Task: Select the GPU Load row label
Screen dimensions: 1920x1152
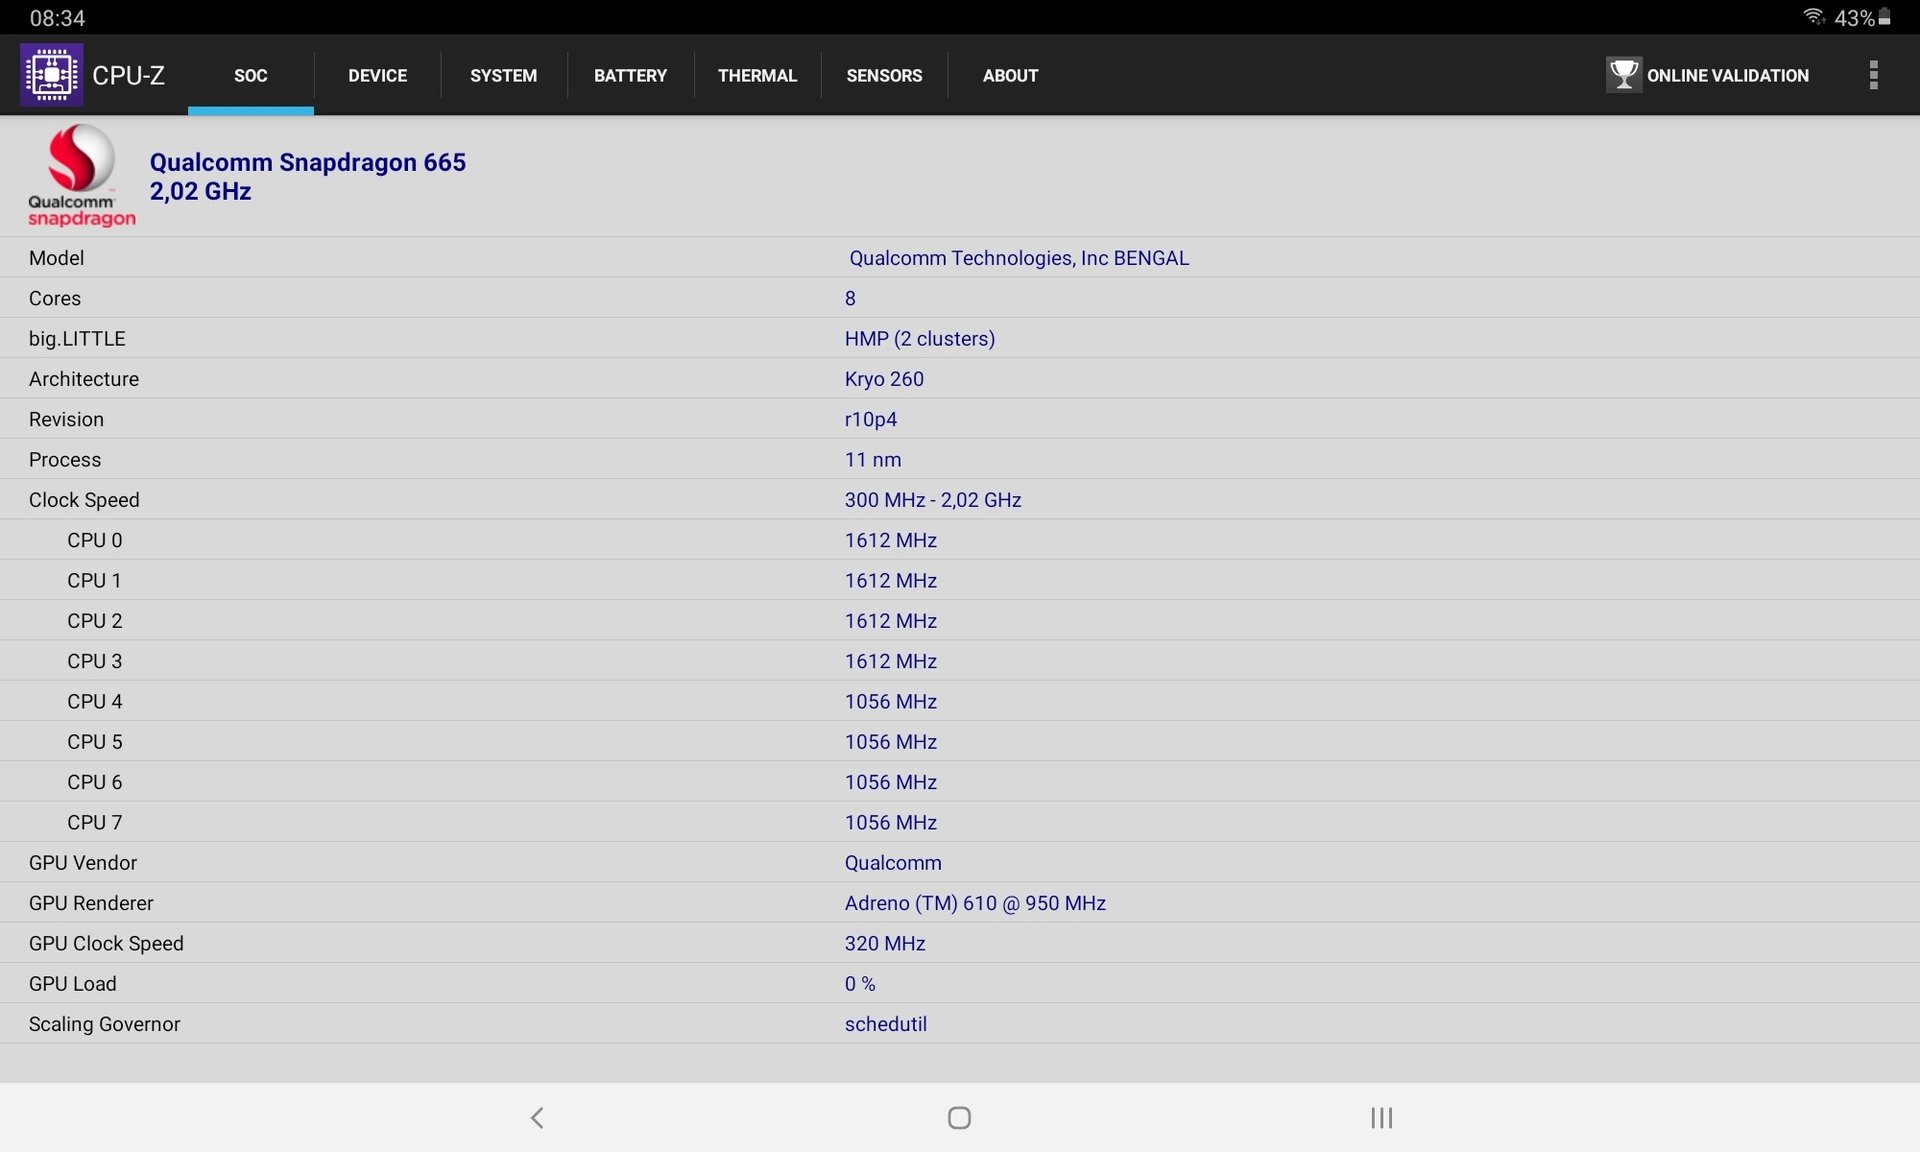Action: pyautogui.click(x=73, y=984)
